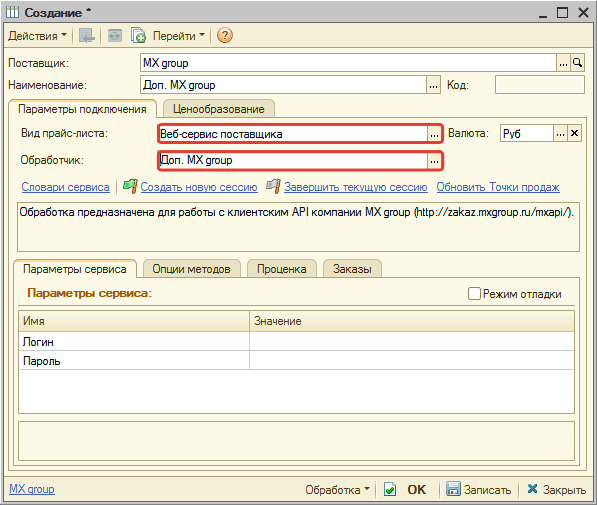Click the floppy disk Записать icon
The width and height of the screenshot is (597, 505).
[x=453, y=489]
